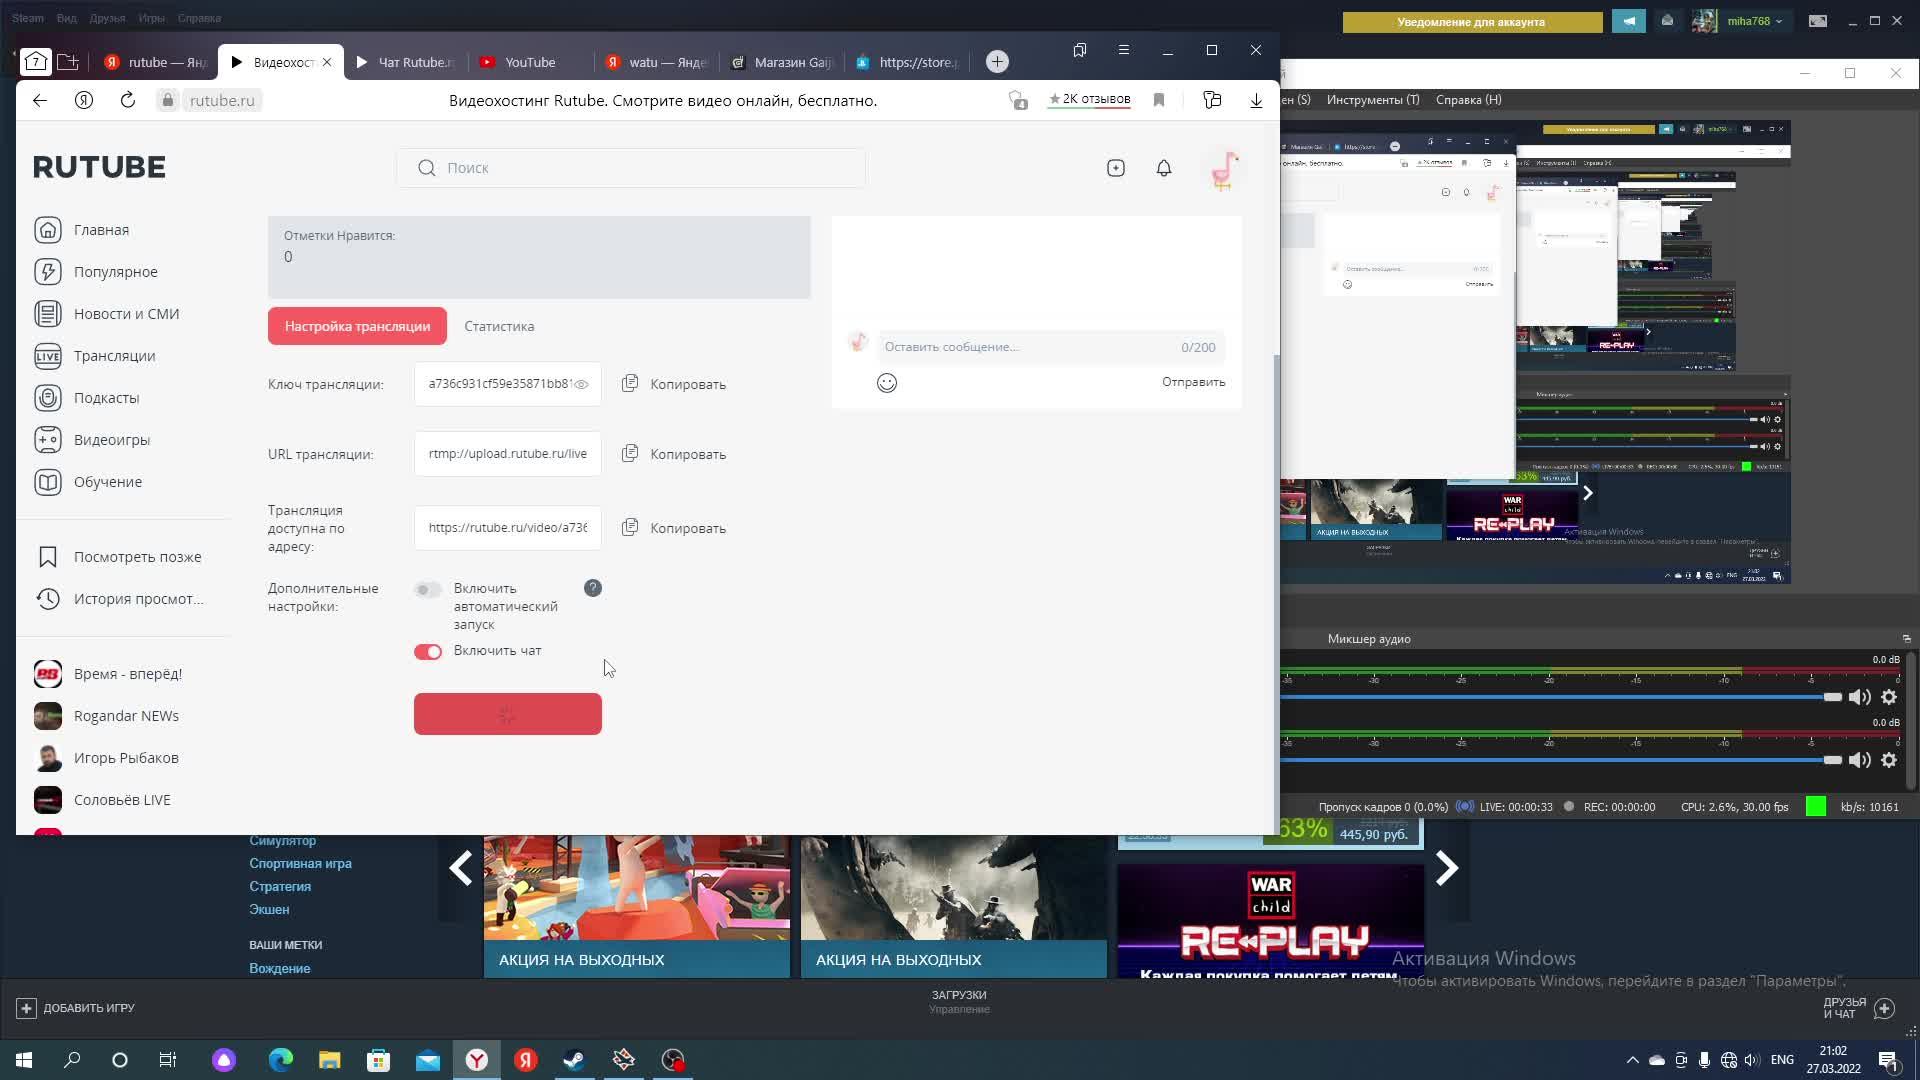Click the upload video plus icon

[x=1116, y=168]
